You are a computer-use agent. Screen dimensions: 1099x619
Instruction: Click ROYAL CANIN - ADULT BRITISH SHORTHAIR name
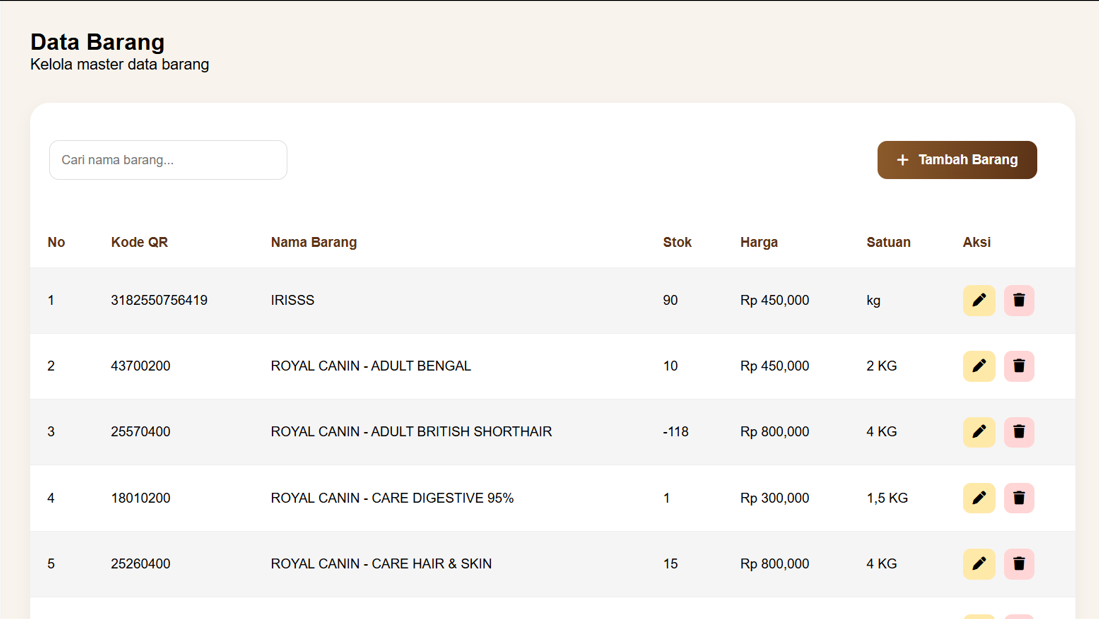(x=411, y=432)
